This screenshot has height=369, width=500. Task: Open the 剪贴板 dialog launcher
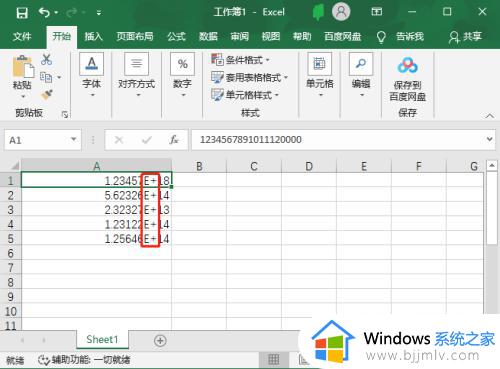[x=65, y=114]
